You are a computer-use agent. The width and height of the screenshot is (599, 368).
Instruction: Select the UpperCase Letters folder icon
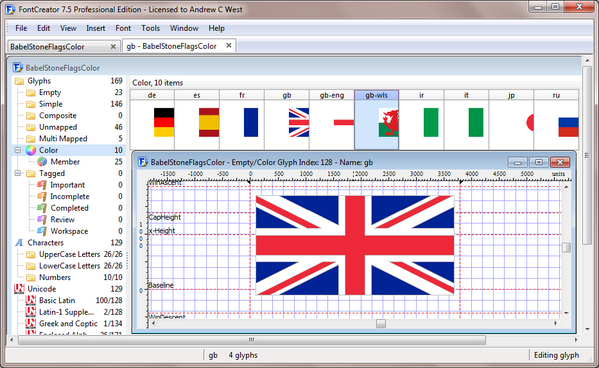click(x=31, y=255)
